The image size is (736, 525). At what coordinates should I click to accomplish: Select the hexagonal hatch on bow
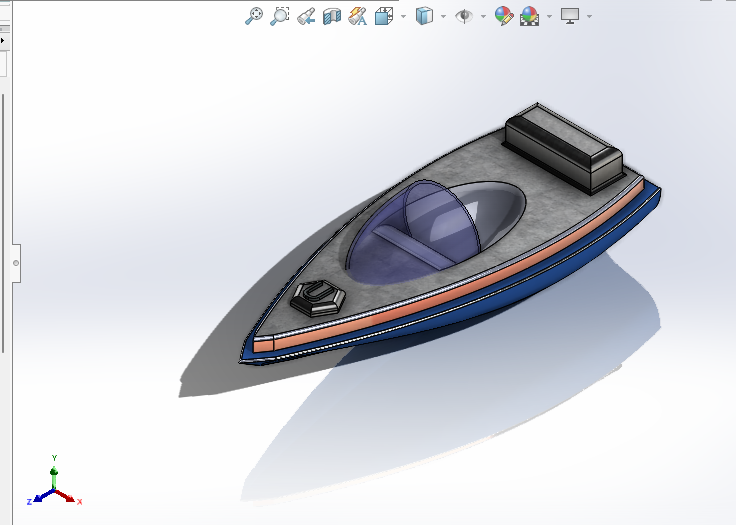click(x=318, y=298)
